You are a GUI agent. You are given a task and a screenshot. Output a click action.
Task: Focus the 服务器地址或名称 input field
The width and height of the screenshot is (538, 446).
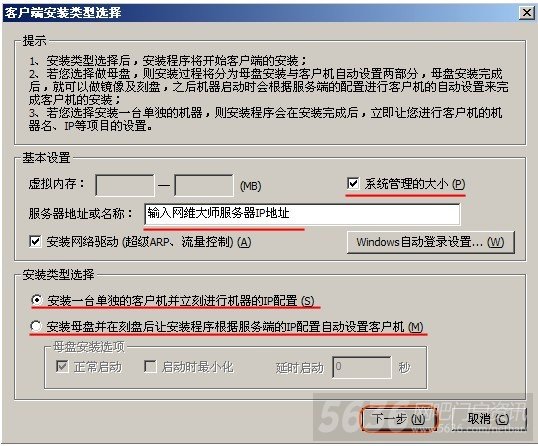coord(302,214)
